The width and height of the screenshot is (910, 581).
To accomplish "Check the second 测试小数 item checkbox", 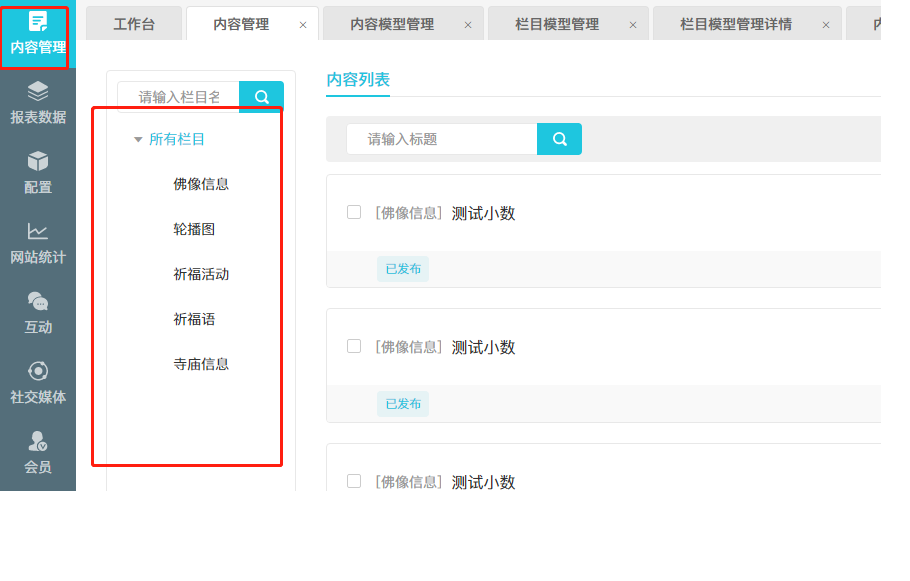I will pyautogui.click(x=354, y=346).
